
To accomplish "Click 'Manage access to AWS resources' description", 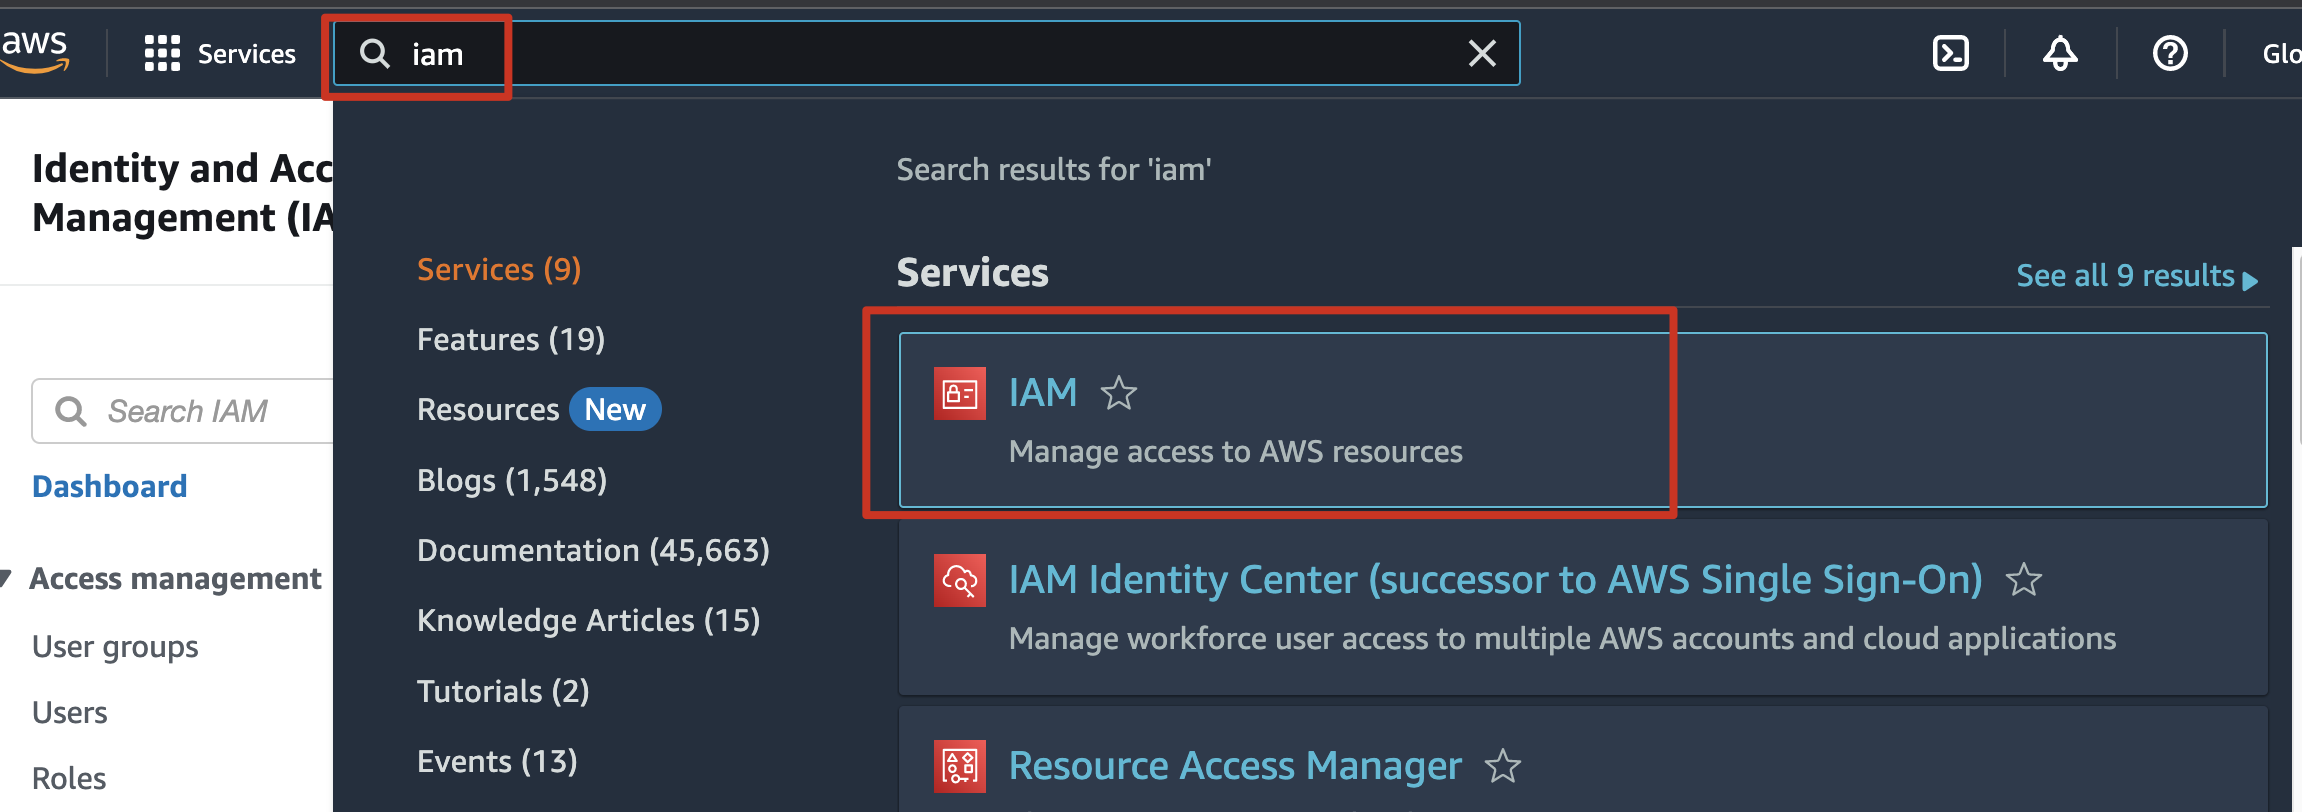I will coord(1235,452).
